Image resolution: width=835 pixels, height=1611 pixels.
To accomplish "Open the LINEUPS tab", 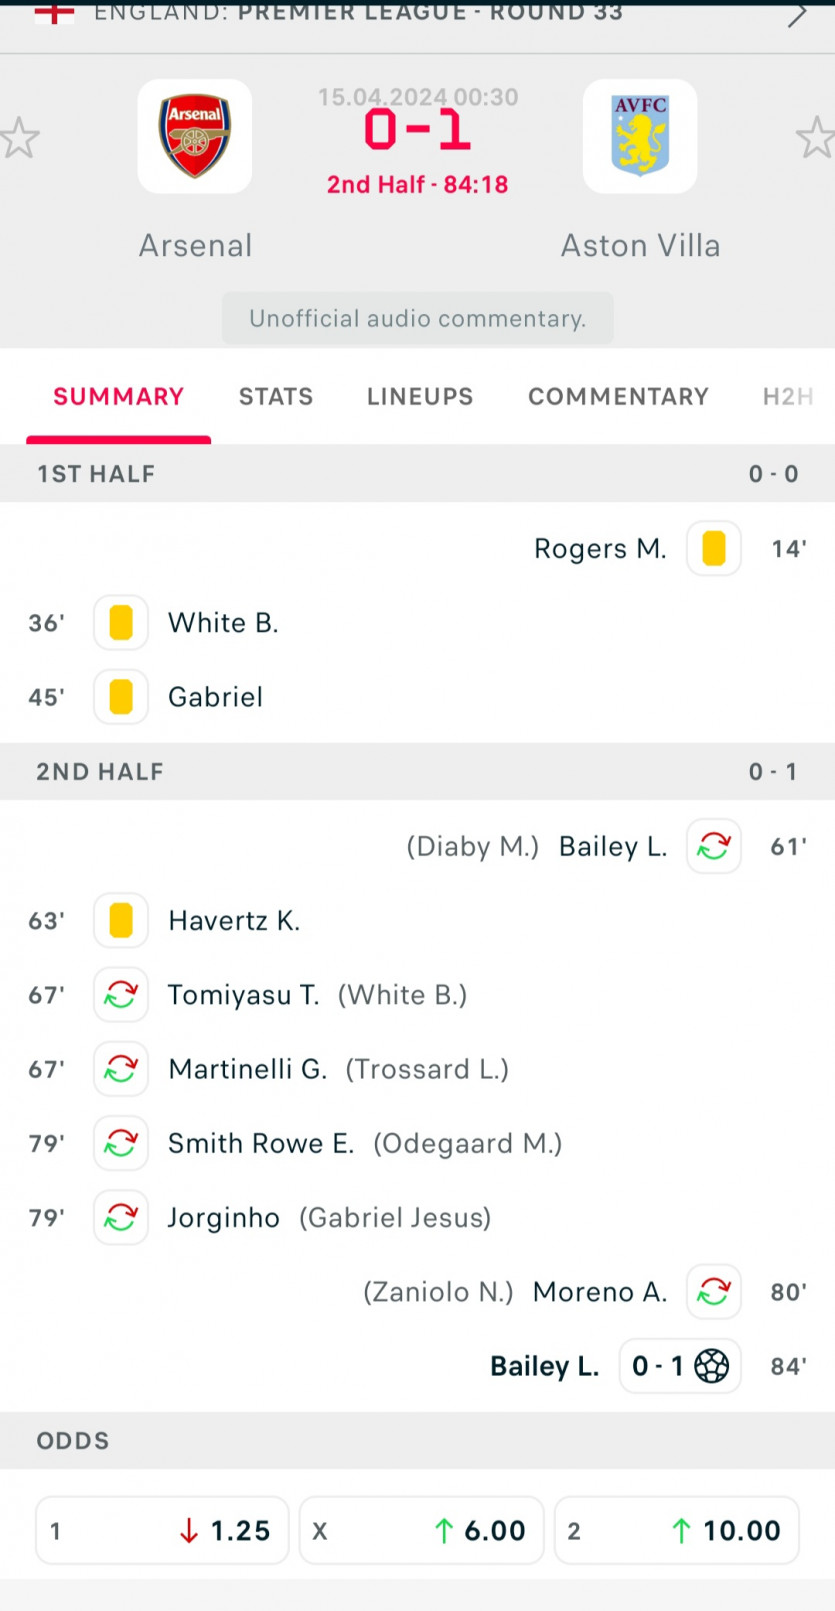I will [420, 397].
